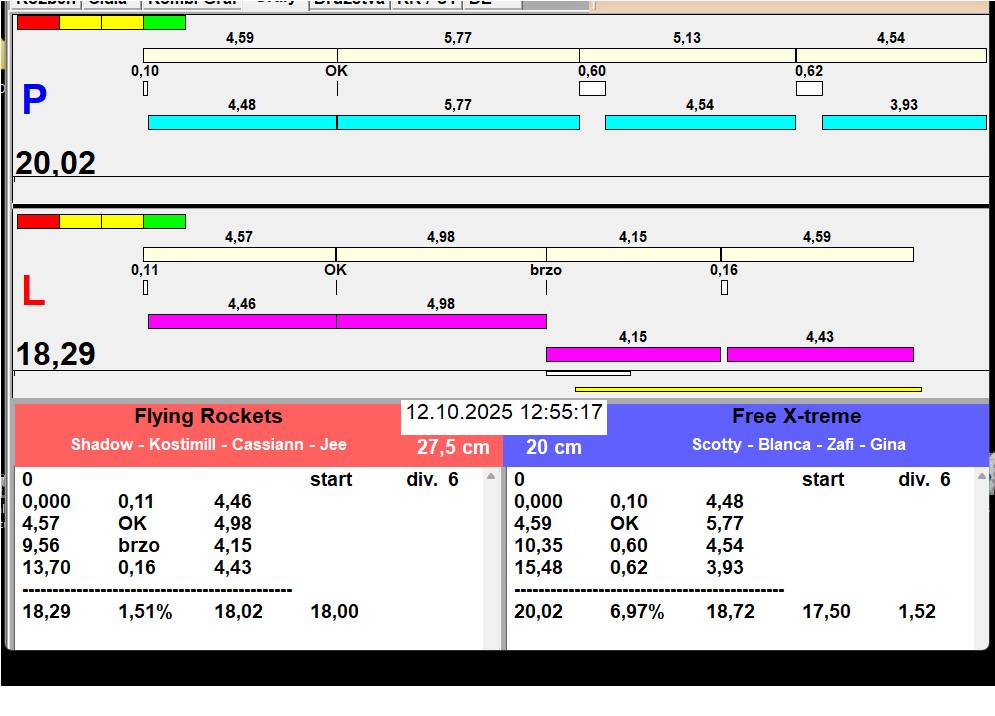
Task: Click the blue P lane letter
Action: point(34,100)
